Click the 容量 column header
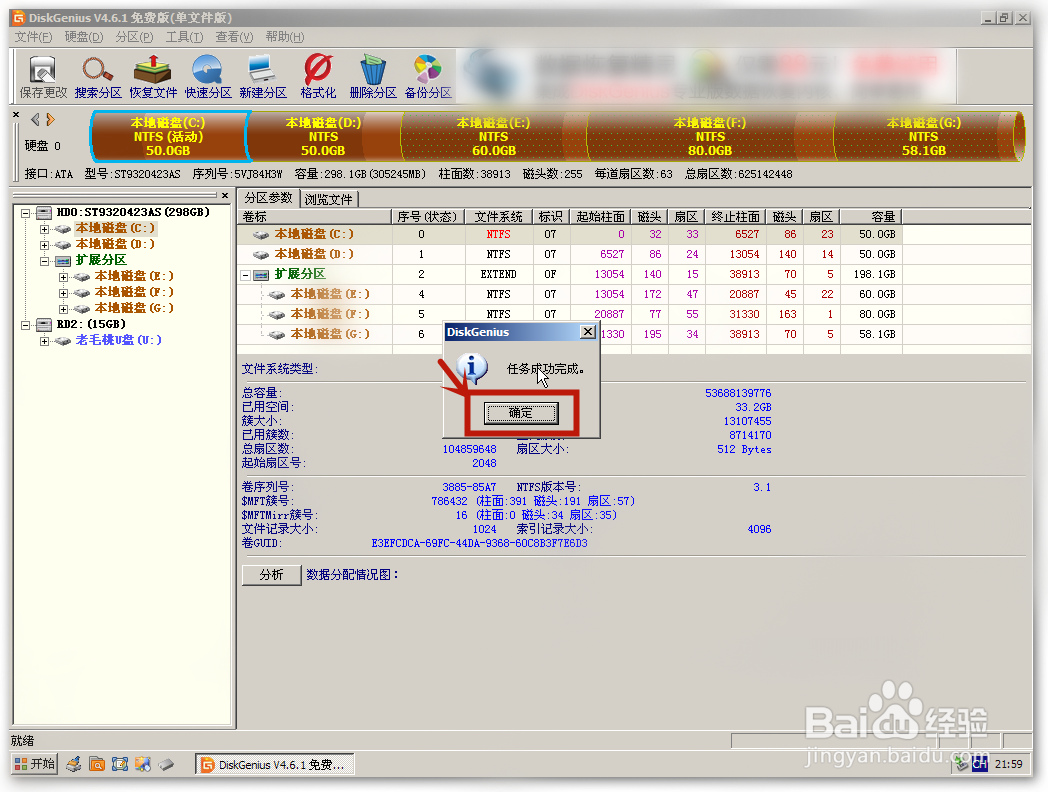This screenshot has height=792, width=1048. (x=872, y=217)
